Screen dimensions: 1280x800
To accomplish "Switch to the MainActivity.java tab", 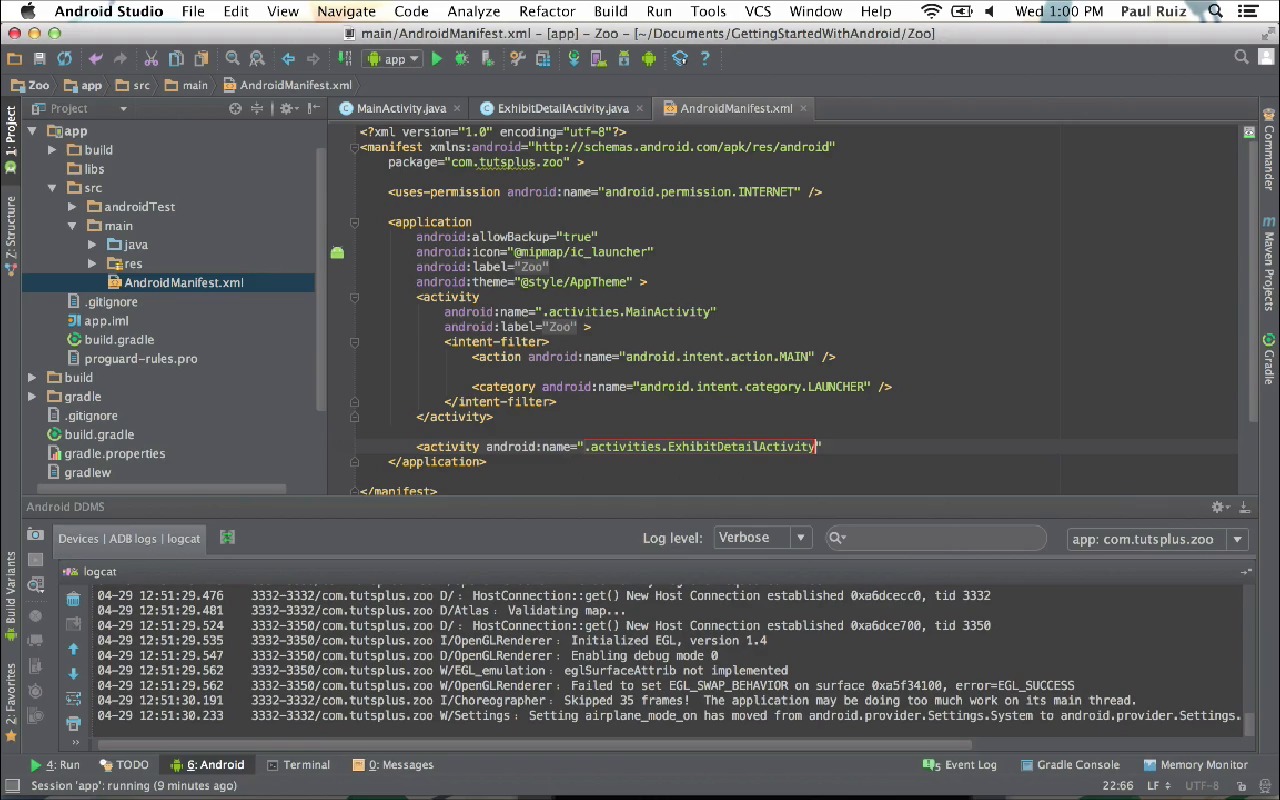I will point(401,108).
